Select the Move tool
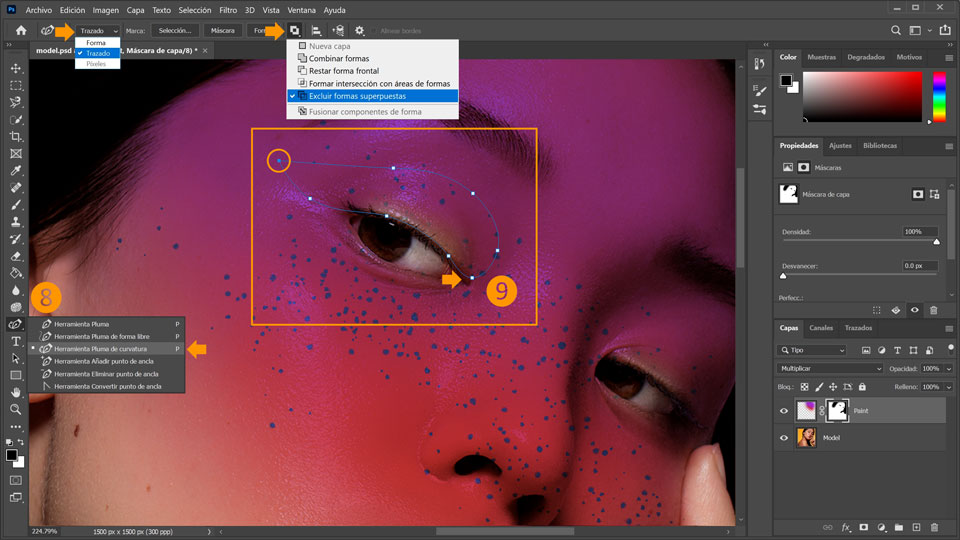This screenshot has width=960, height=540. point(16,69)
